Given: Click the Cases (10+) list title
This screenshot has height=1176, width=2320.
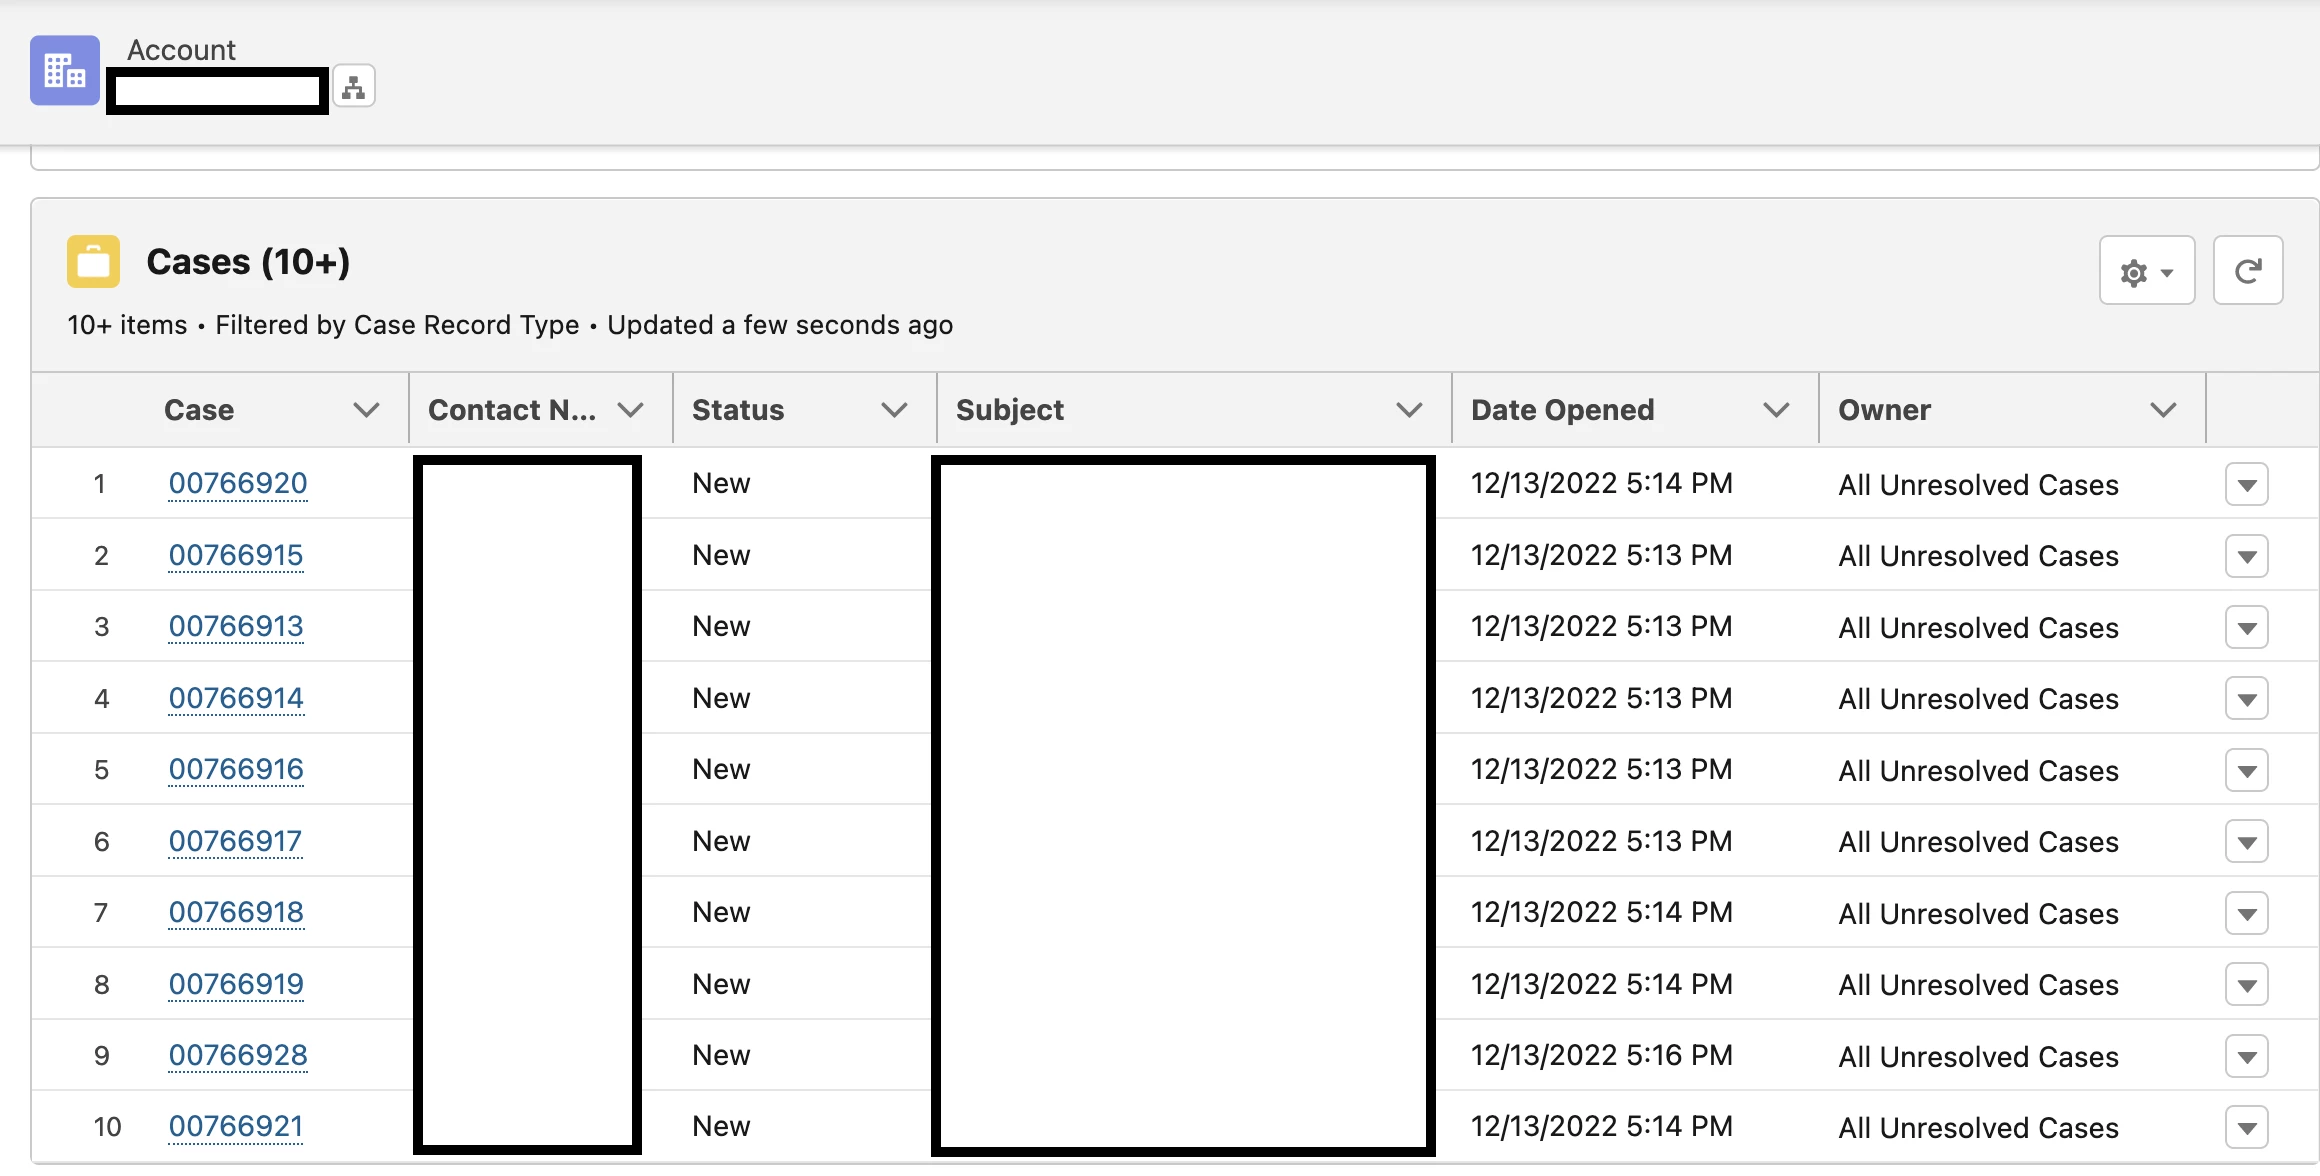Looking at the screenshot, I should (x=248, y=262).
